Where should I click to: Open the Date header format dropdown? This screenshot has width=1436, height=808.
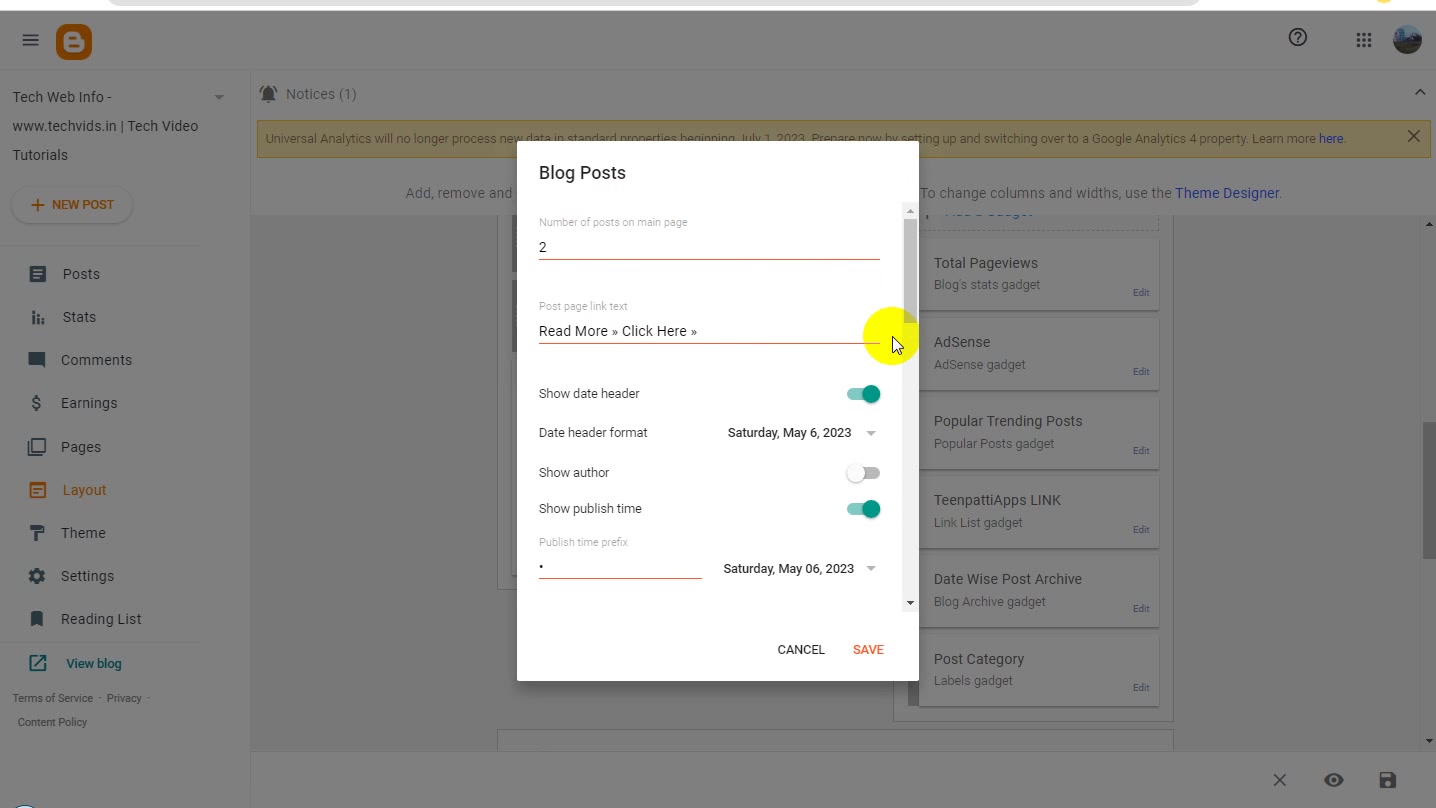coord(802,433)
